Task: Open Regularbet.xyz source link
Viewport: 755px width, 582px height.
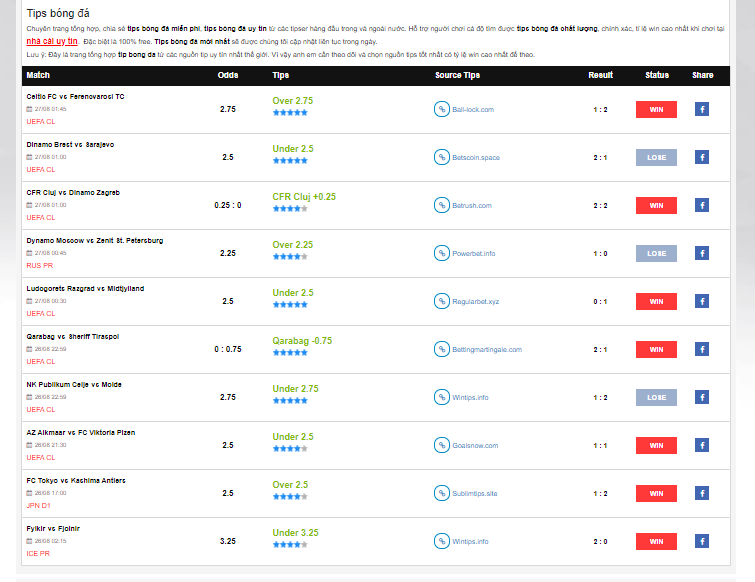Action: pos(475,302)
